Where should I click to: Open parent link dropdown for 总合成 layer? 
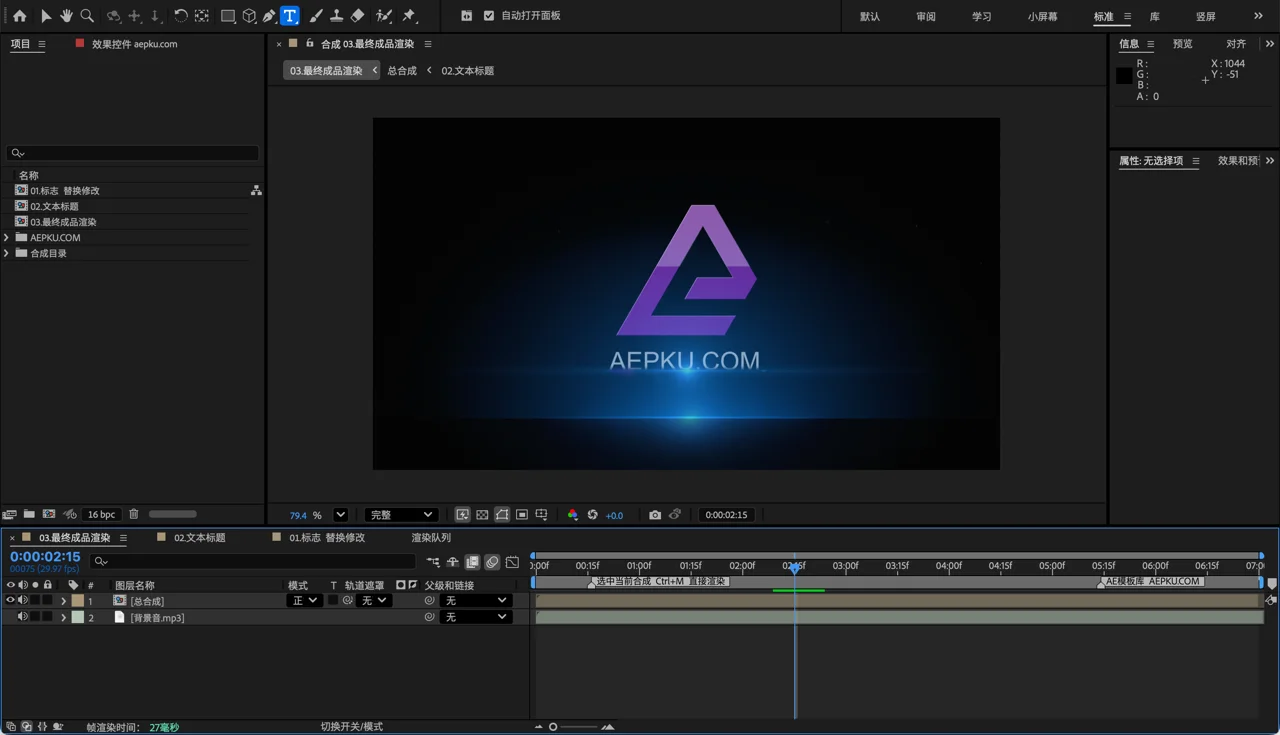pyautogui.click(x=475, y=601)
